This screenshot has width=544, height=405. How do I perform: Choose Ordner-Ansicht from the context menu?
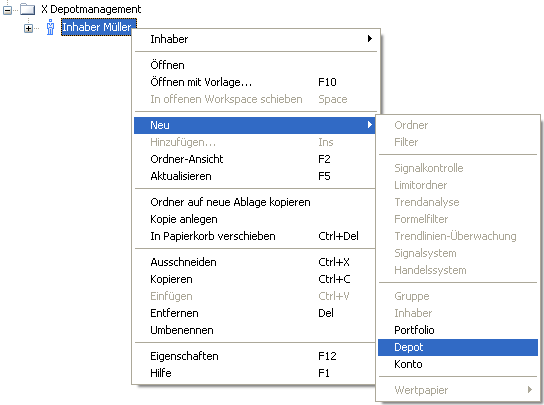255,159
